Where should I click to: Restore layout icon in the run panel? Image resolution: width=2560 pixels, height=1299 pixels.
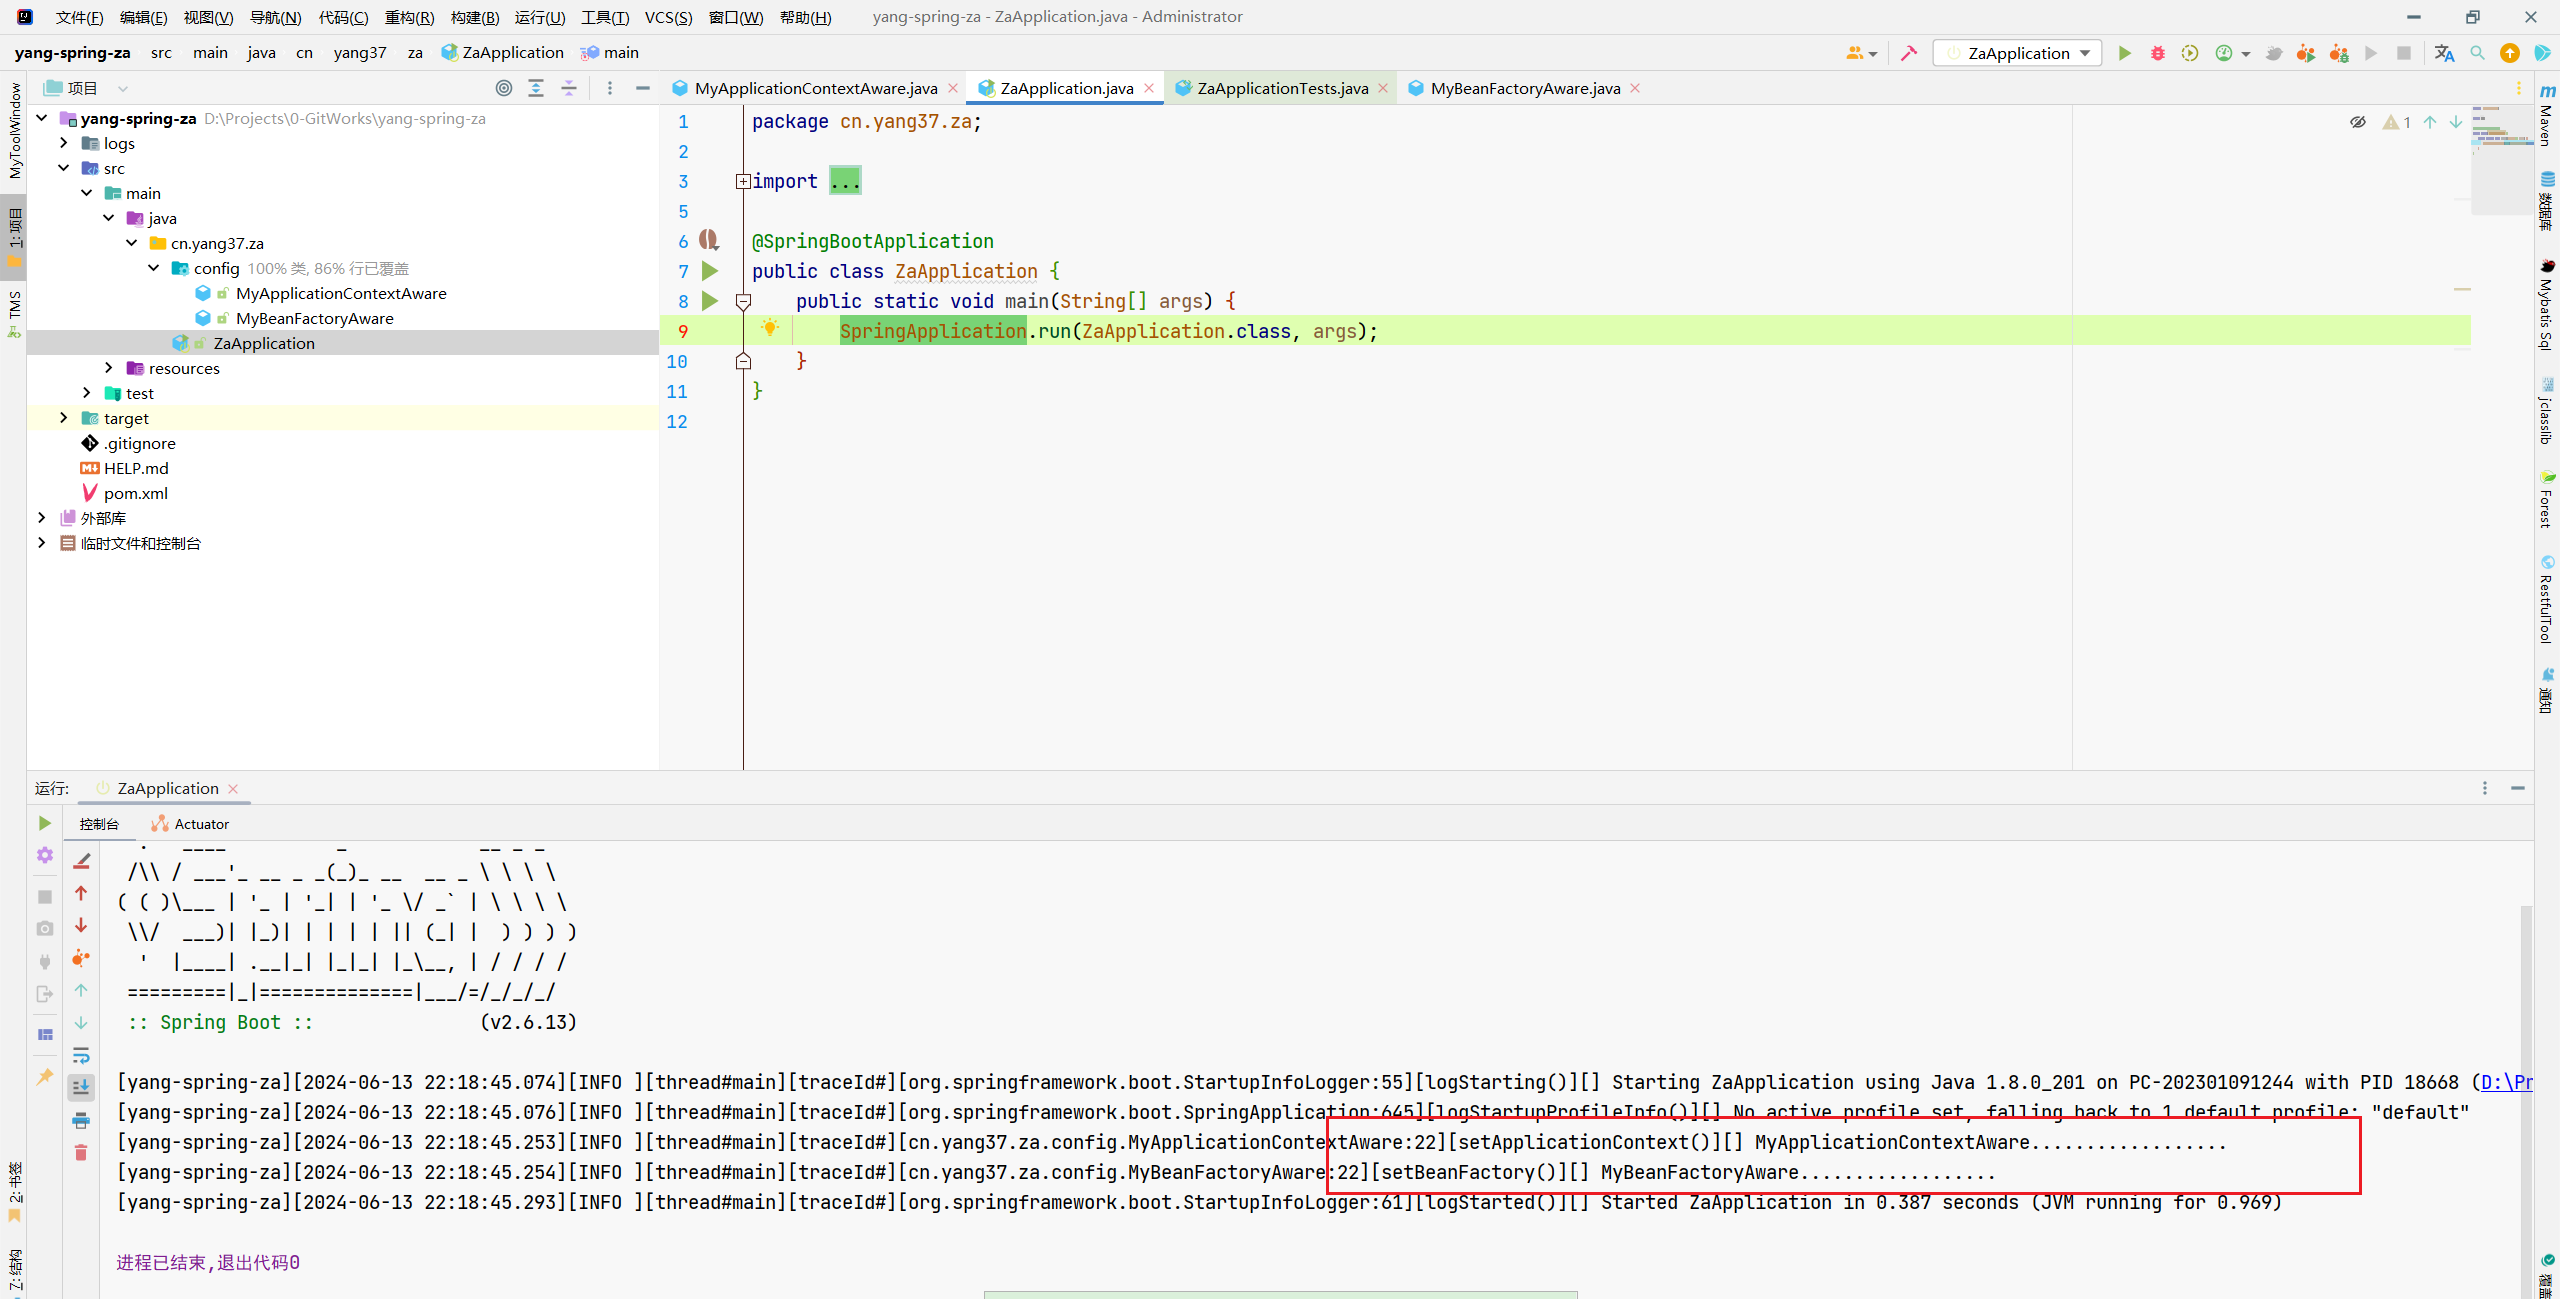click(45, 1034)
